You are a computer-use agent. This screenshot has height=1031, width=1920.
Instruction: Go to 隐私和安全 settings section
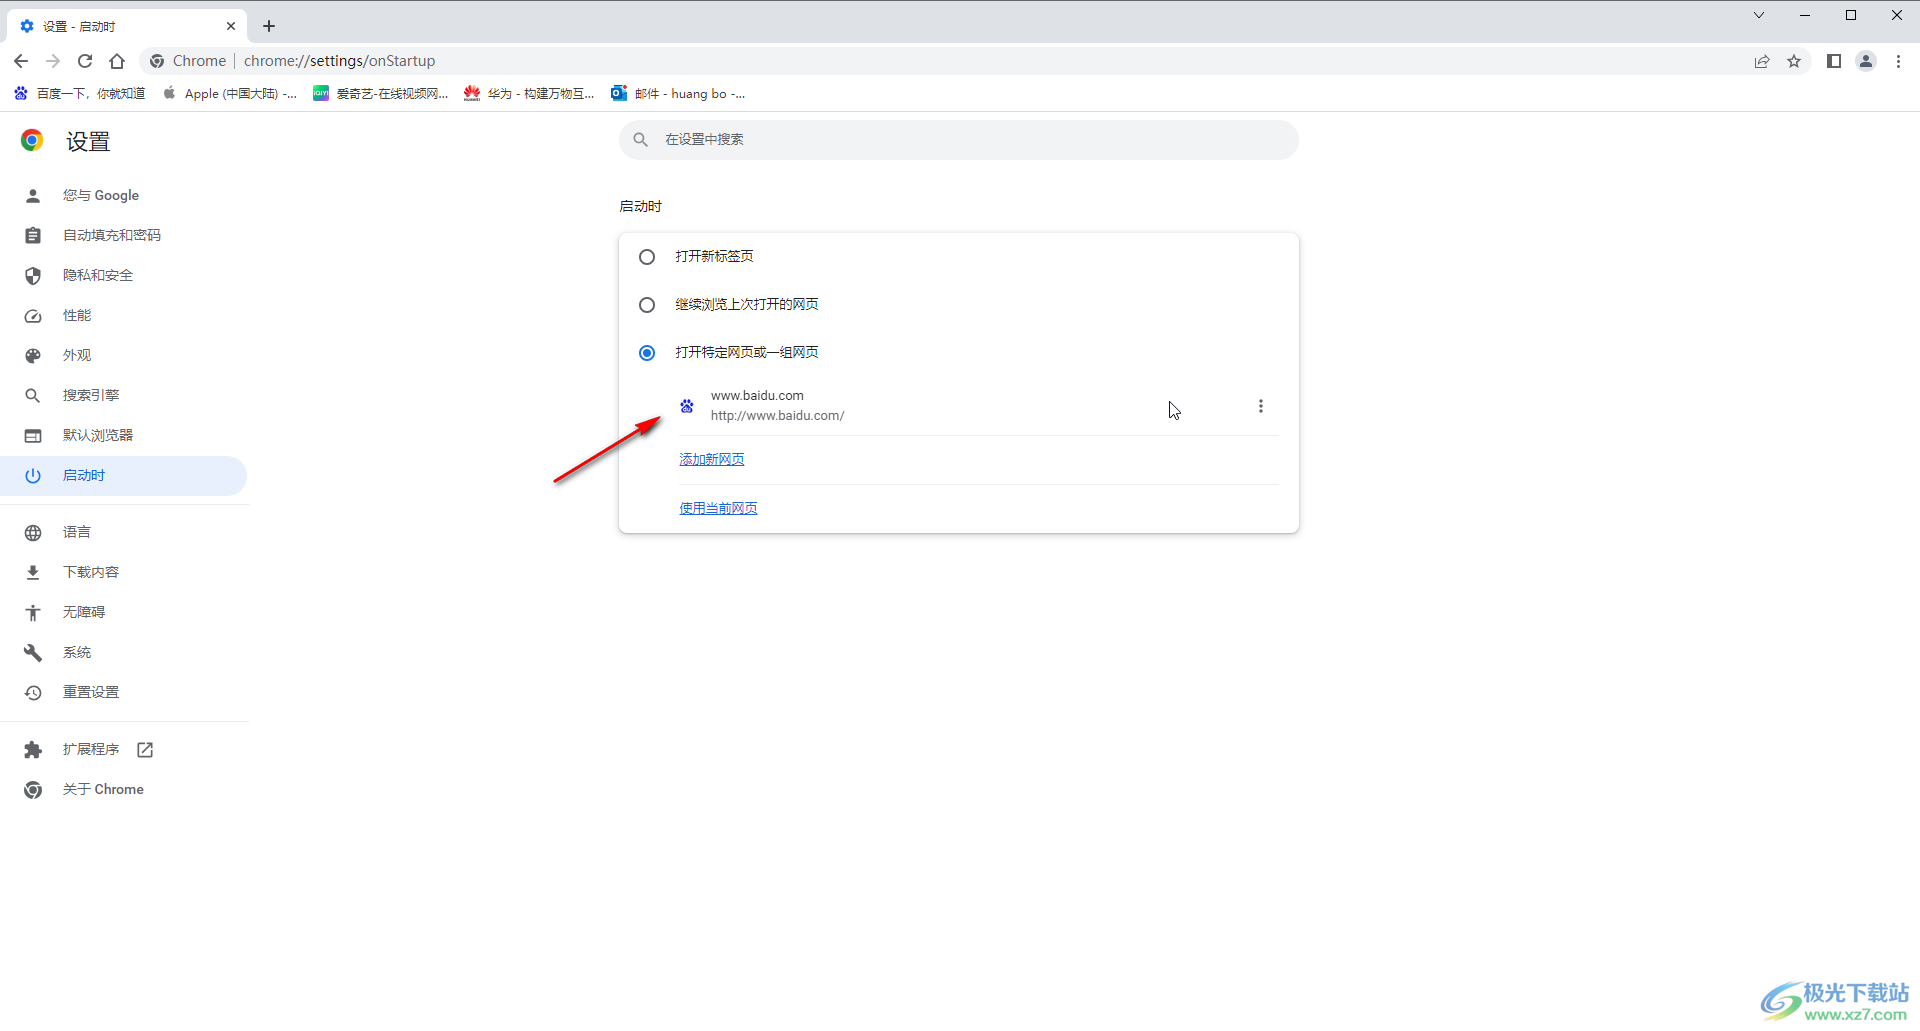coord(97,275)
